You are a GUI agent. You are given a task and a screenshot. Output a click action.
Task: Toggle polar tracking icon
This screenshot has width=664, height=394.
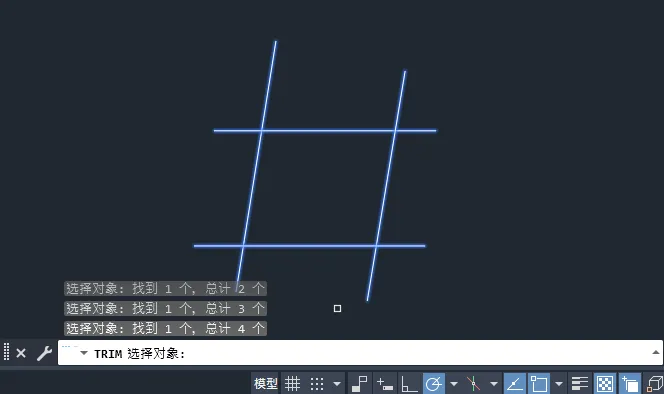tap(434, 384)
